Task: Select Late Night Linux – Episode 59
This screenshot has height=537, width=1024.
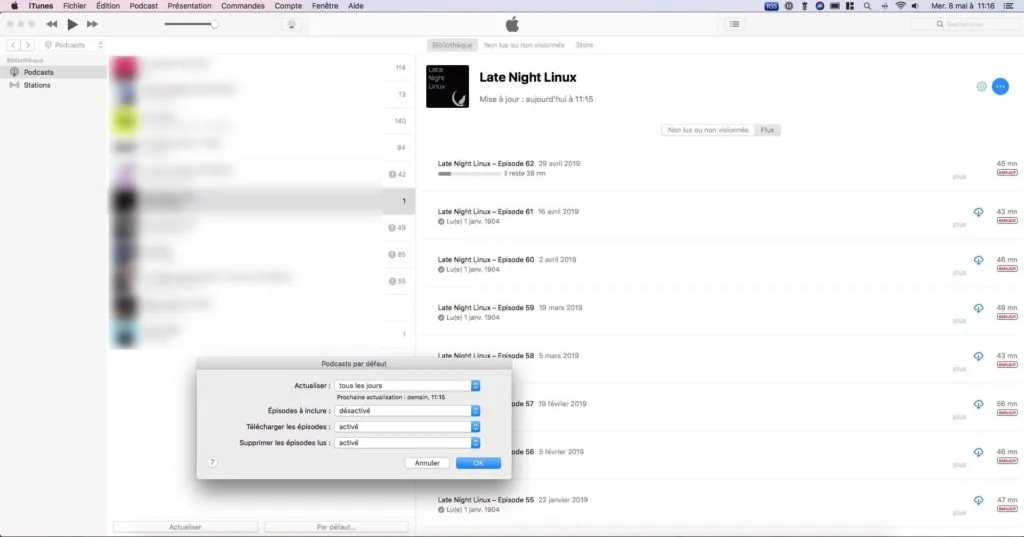Action: [485, 308]
